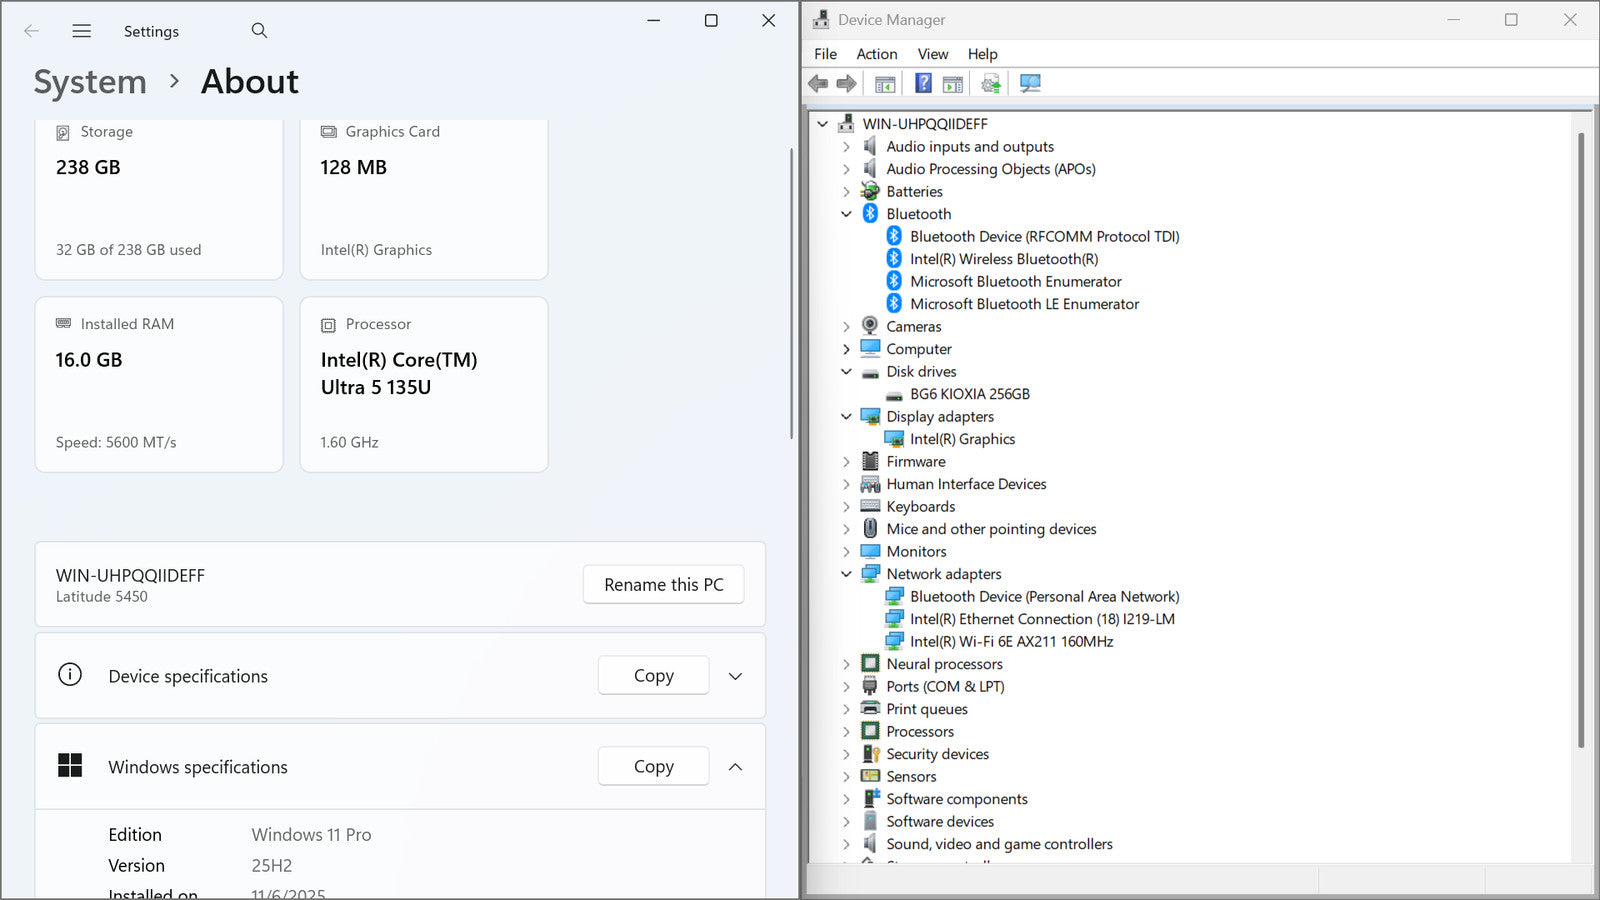Expand the Cameras category
The height and width of the screenshot is (900, 1600).
tap(847, 327)
